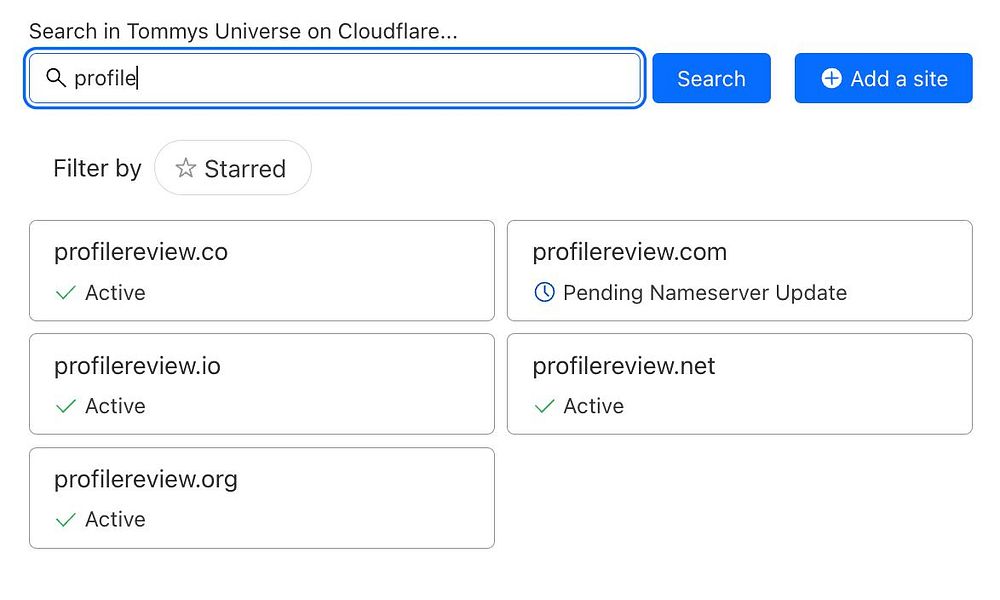Click the star icon in Starred filter
Viewport: 1000px width, 600px height.
[x=185, y=168]
